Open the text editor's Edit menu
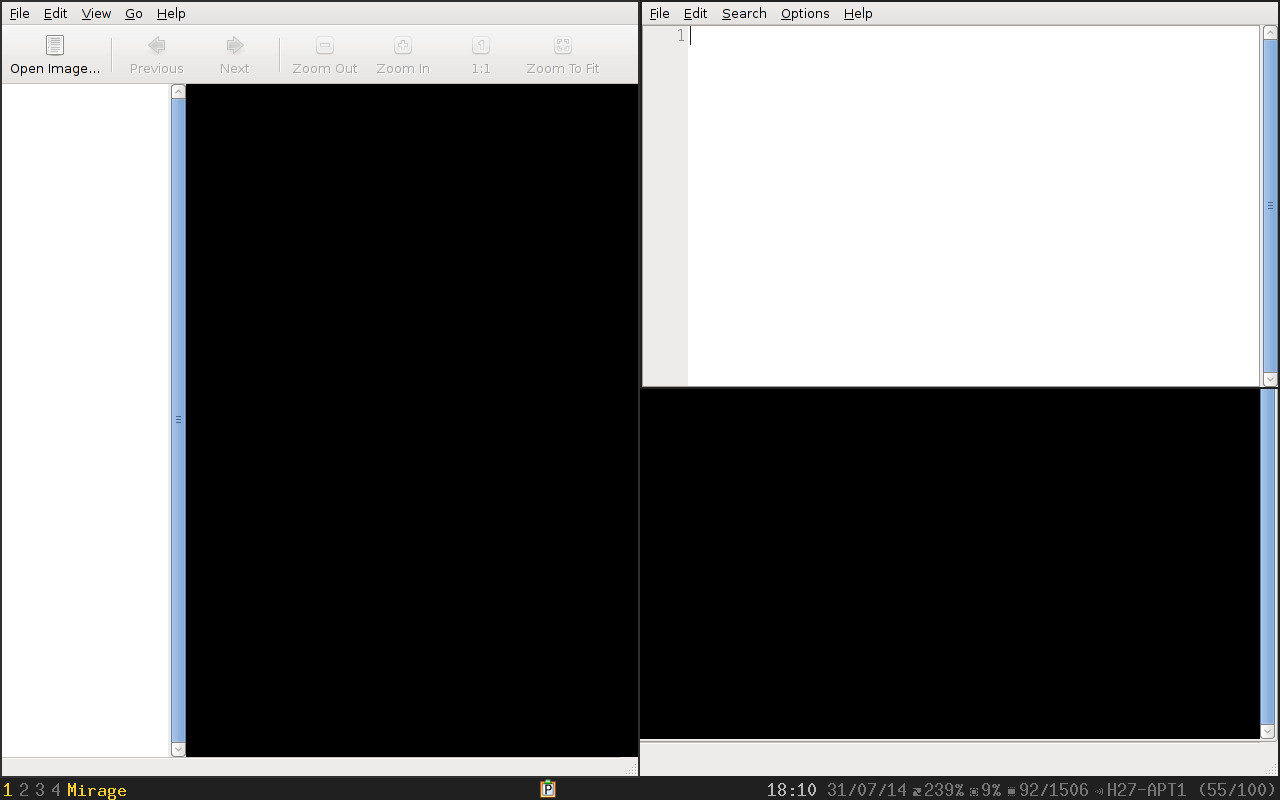This screenshot has width=1280, height=800. point(695,14)
